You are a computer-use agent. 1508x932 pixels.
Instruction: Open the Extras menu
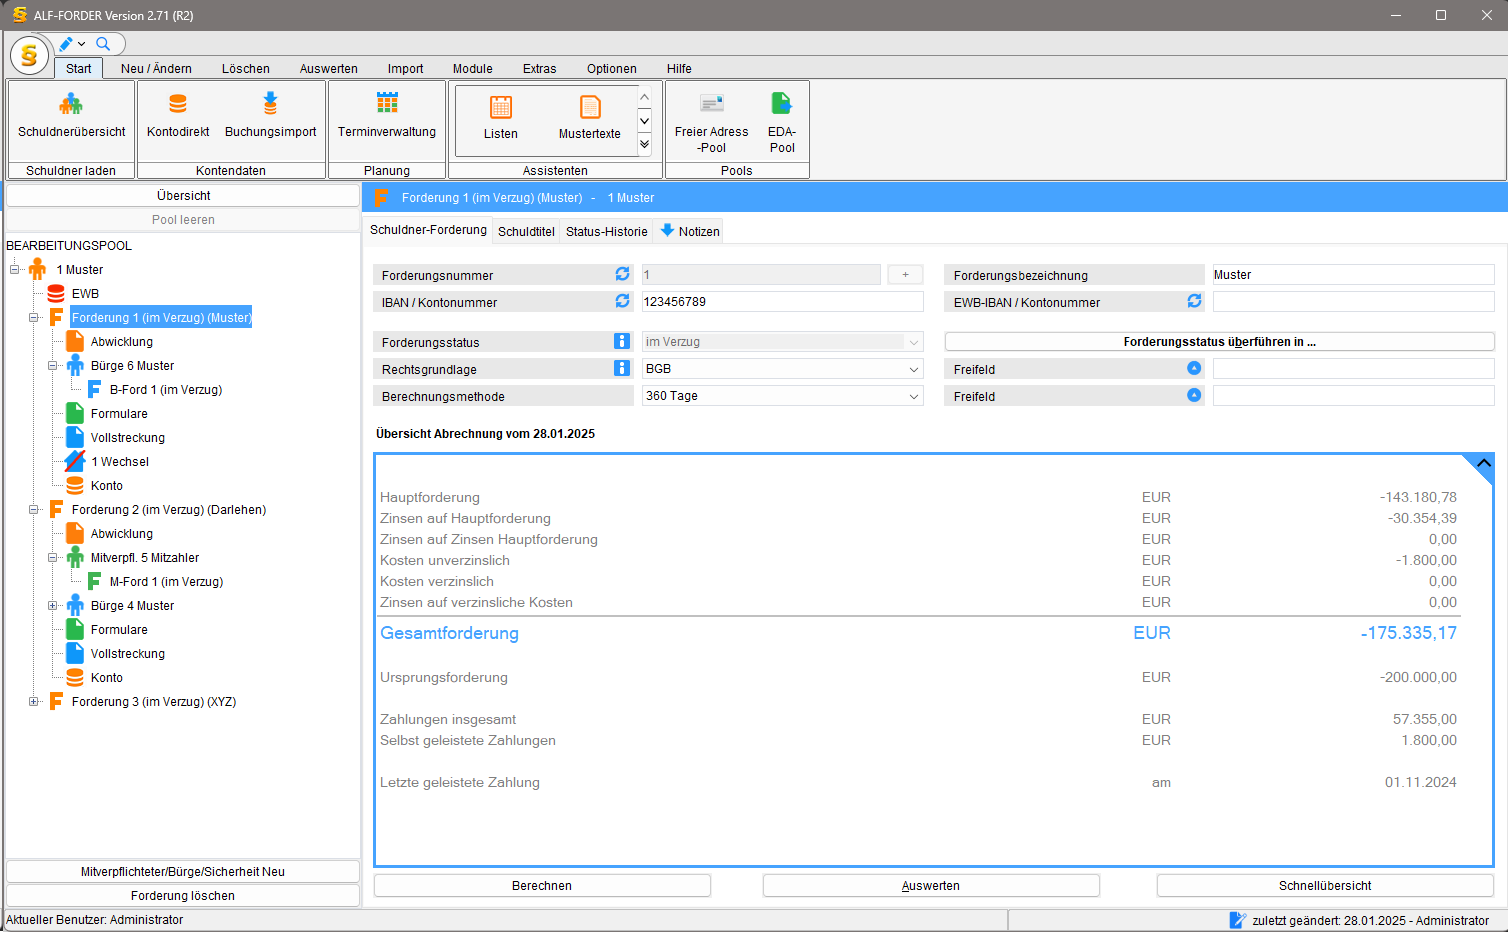[539, 68]
